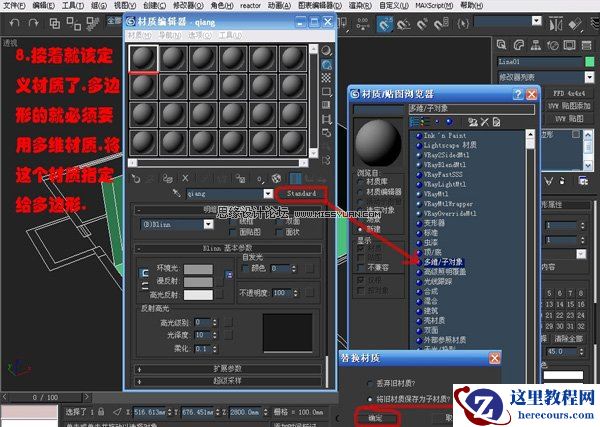
Task: Click the Standard material type button
Action: click(x=302, y=194)
